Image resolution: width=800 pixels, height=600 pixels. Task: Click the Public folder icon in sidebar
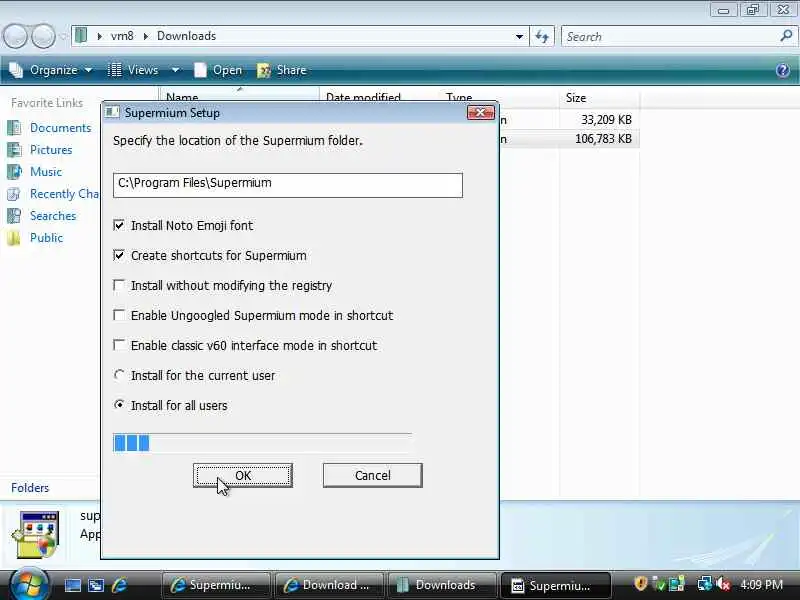coord(14,238)
